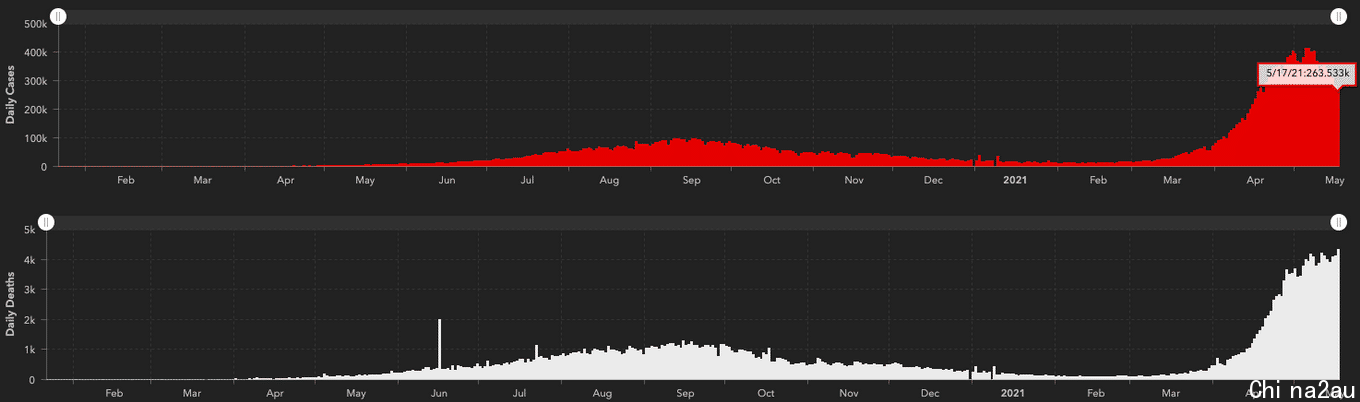Grab the right range handle above Daily Cases chart

click(x=1338, y=16)
